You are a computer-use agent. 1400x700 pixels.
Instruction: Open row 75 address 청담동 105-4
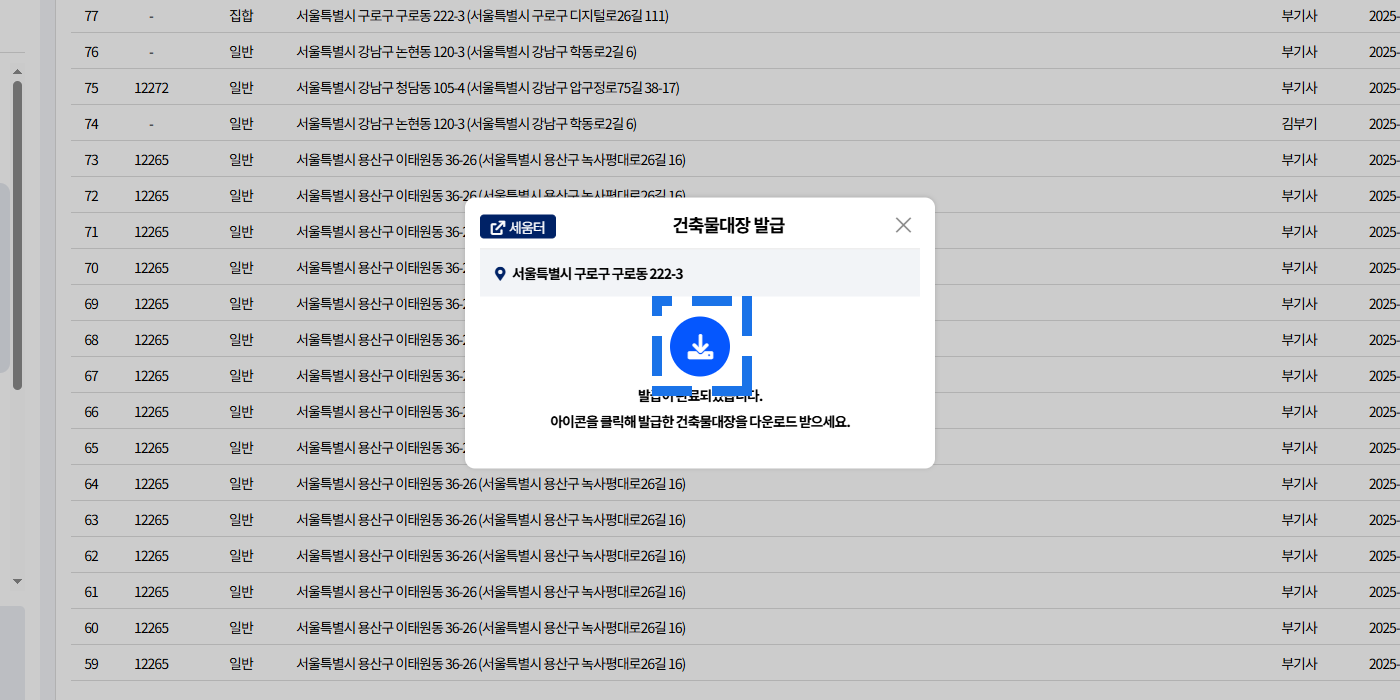click(487, 88)
